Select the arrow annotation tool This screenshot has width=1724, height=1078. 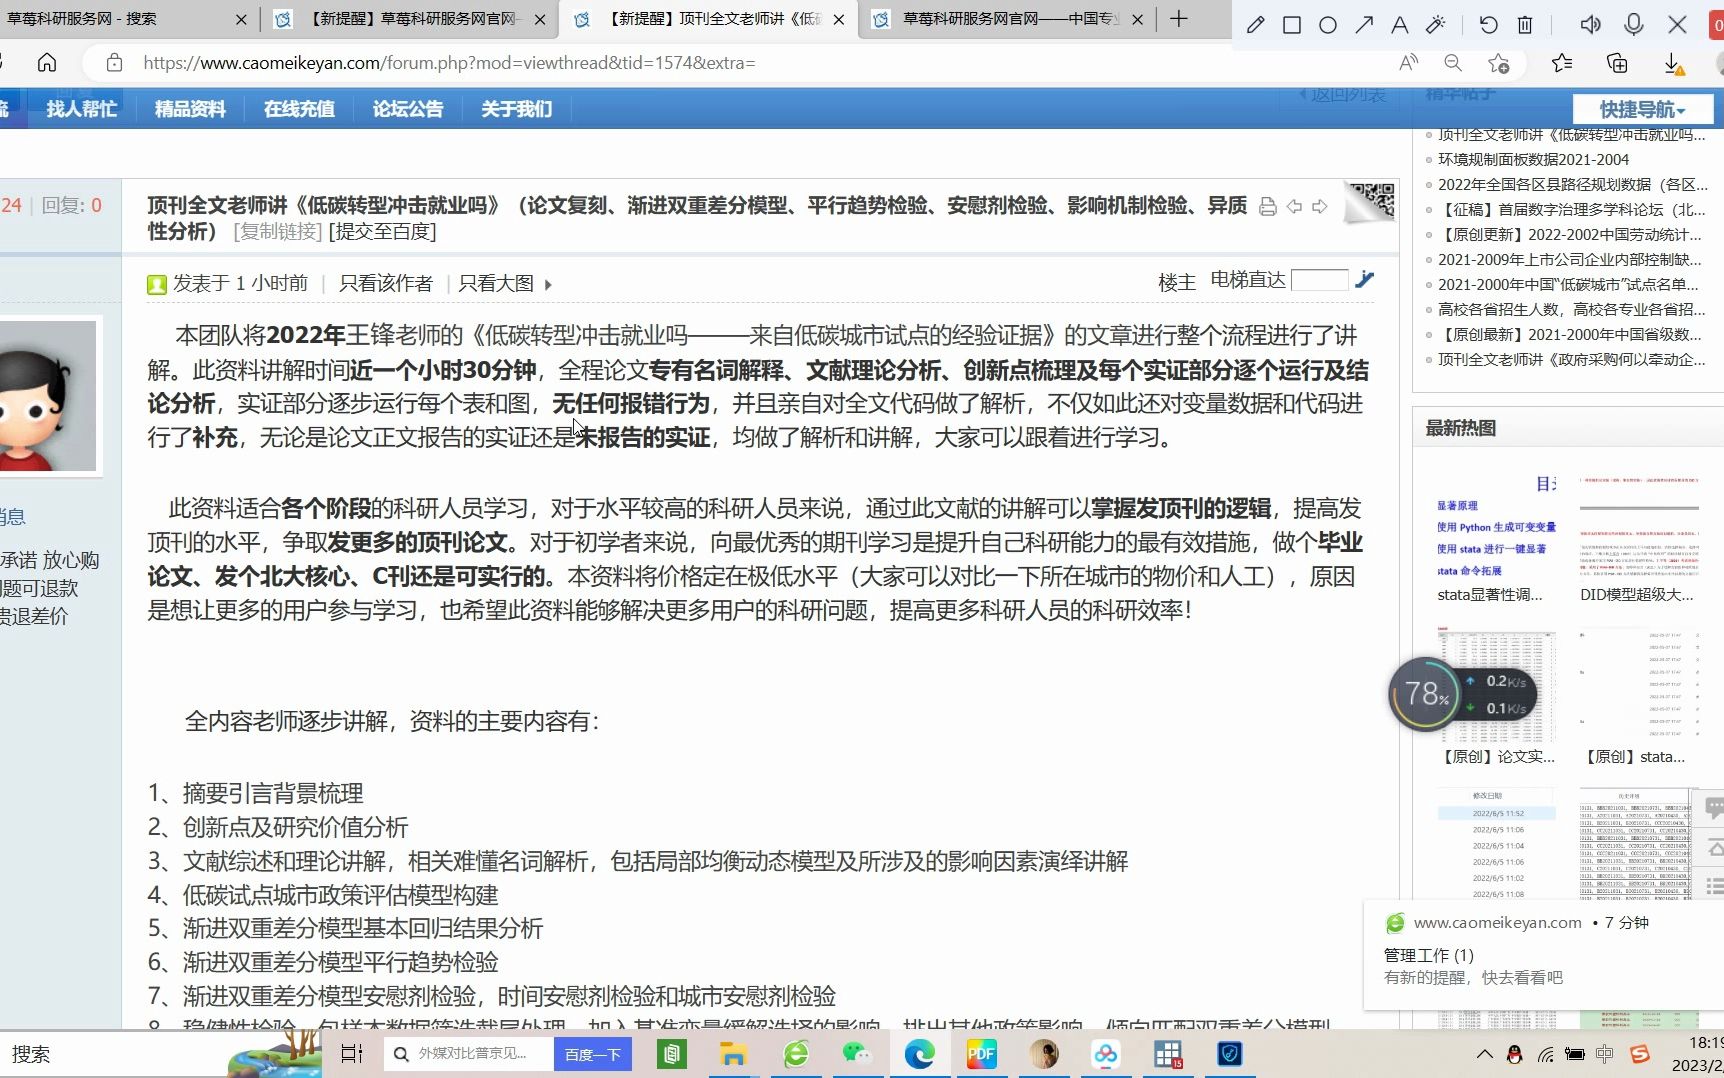point(1364,25)
